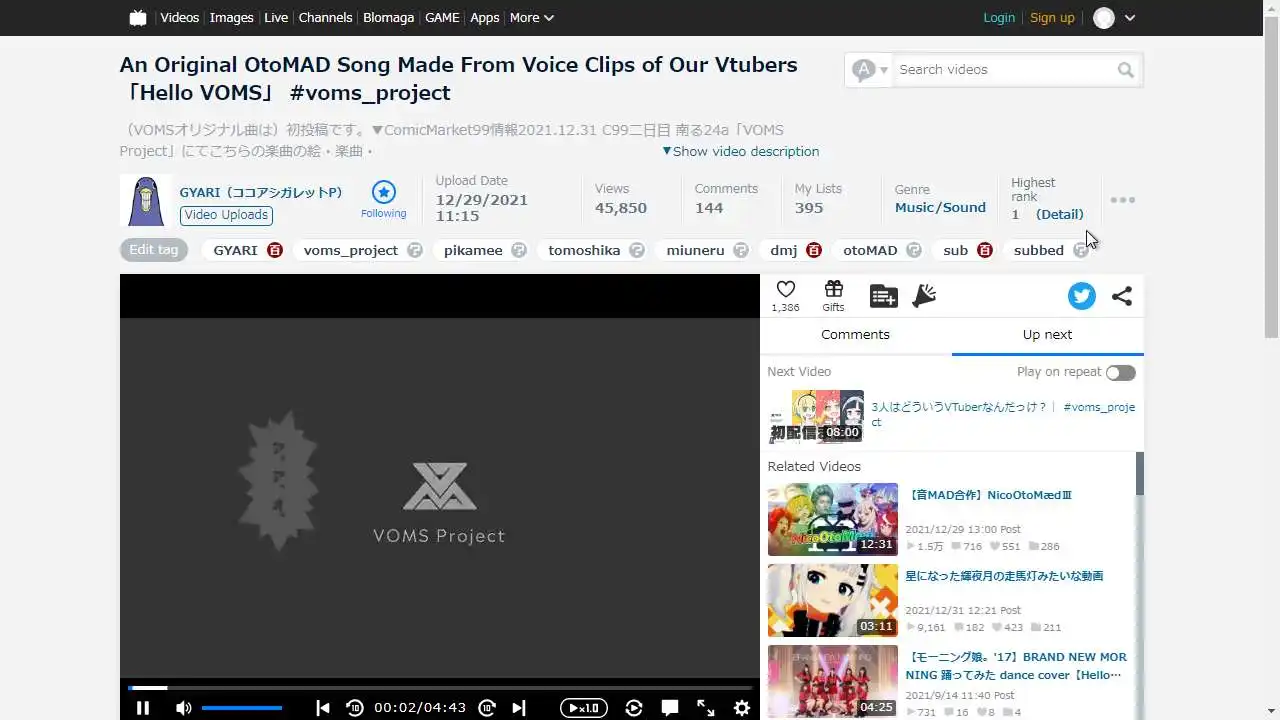This screenshot has width=1280, height=720.
Task: Mute the player volume speaker icon
Action: (x=183, y=707)
